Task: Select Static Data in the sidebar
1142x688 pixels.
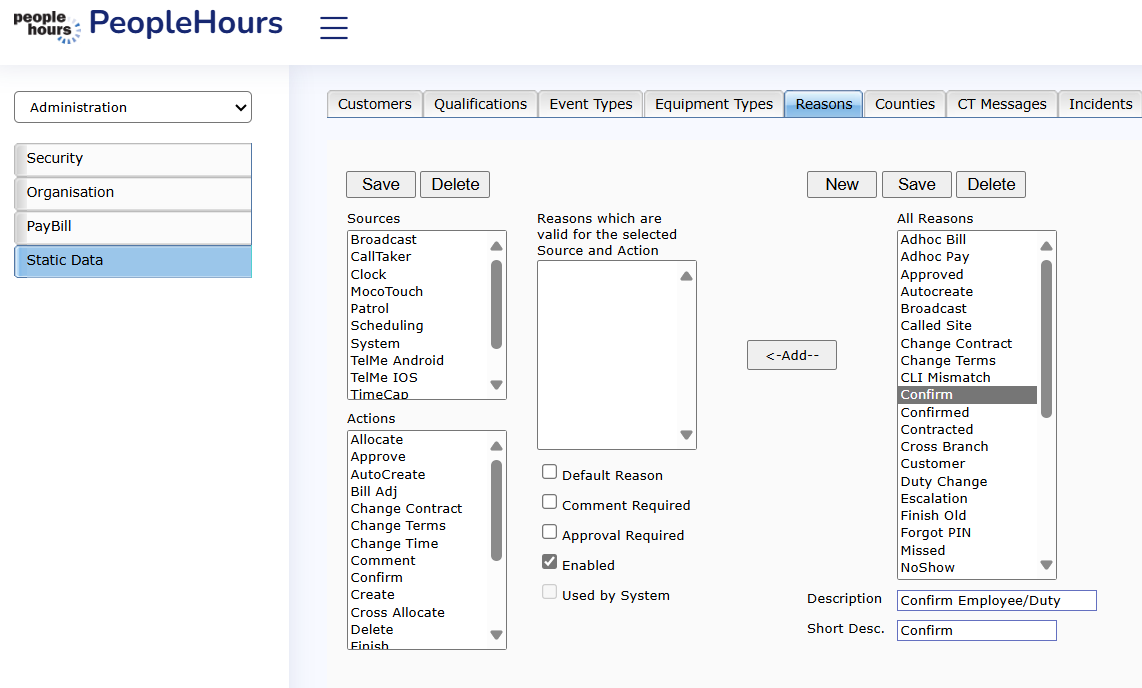Action: point(133,260)
